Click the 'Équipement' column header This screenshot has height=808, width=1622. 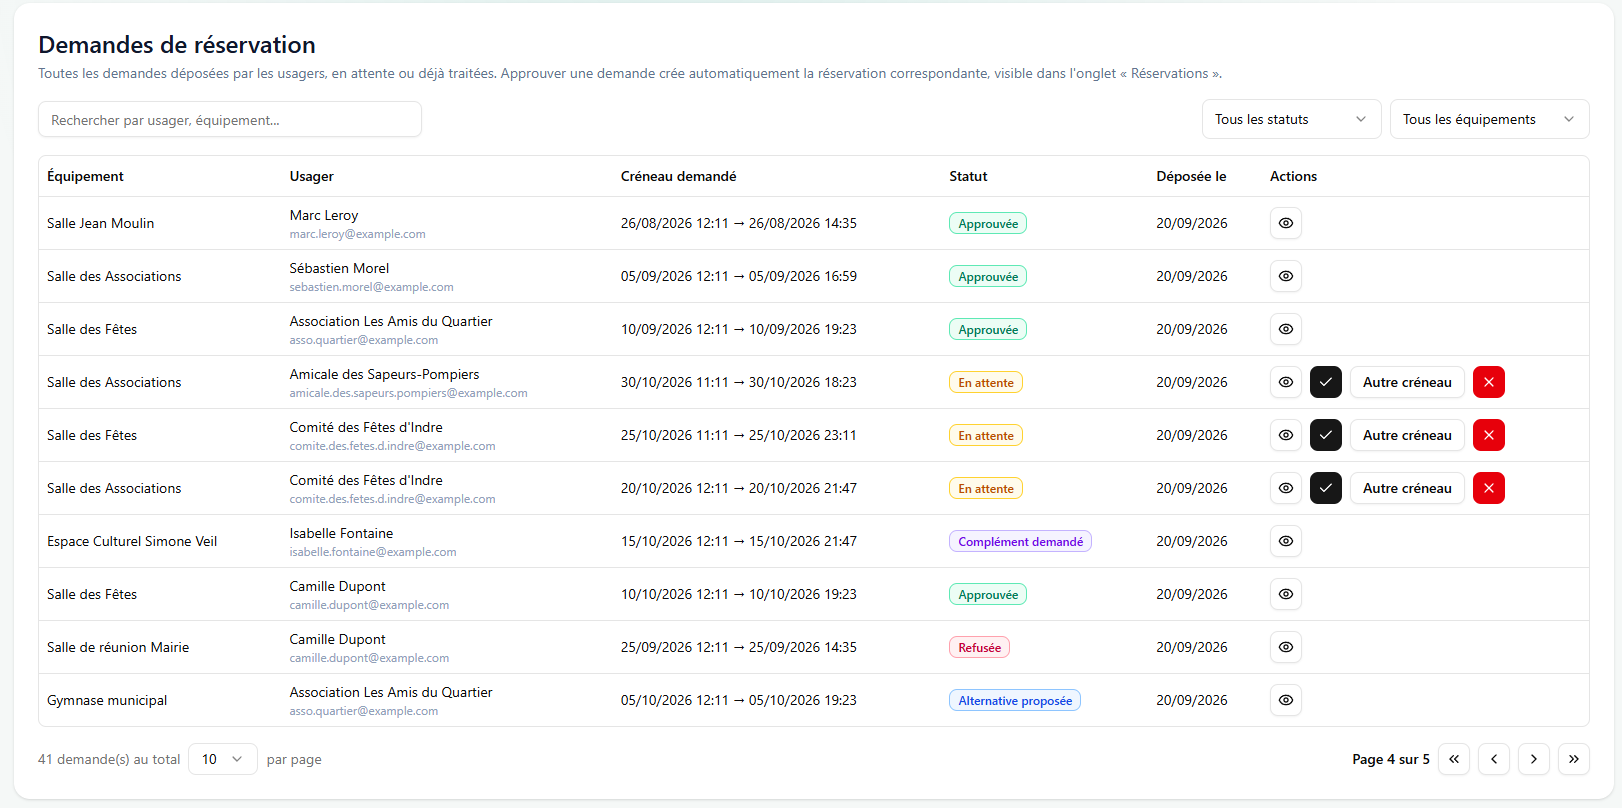tap(85, 176)
